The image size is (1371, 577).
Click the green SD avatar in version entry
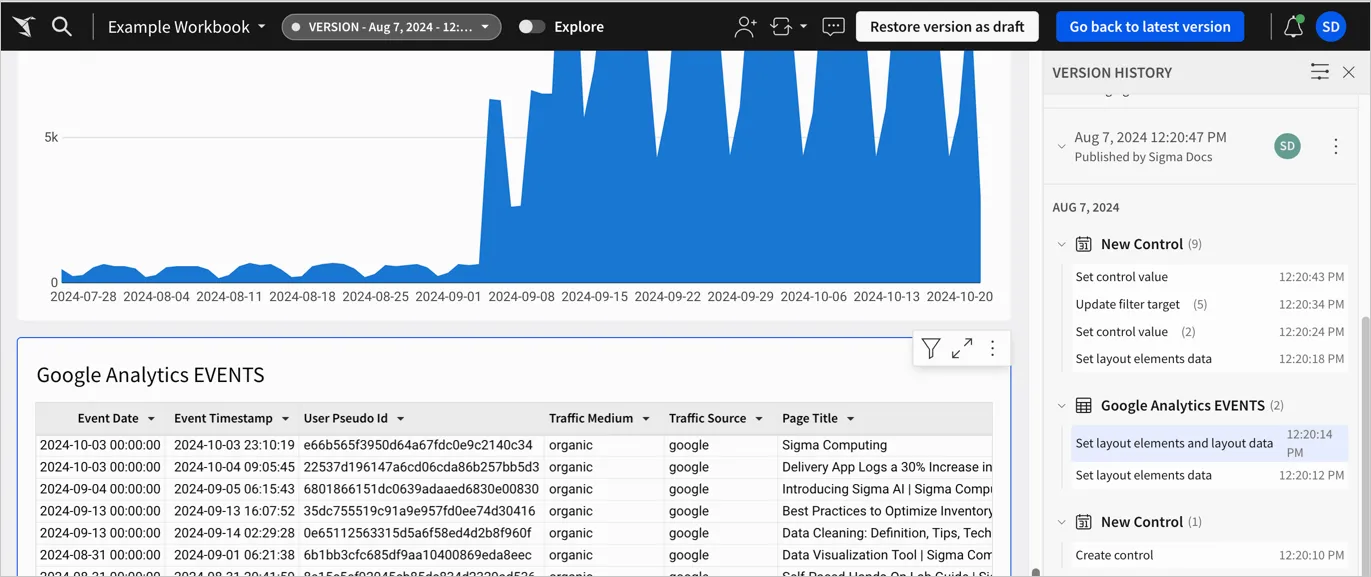tap(1287, 146)
